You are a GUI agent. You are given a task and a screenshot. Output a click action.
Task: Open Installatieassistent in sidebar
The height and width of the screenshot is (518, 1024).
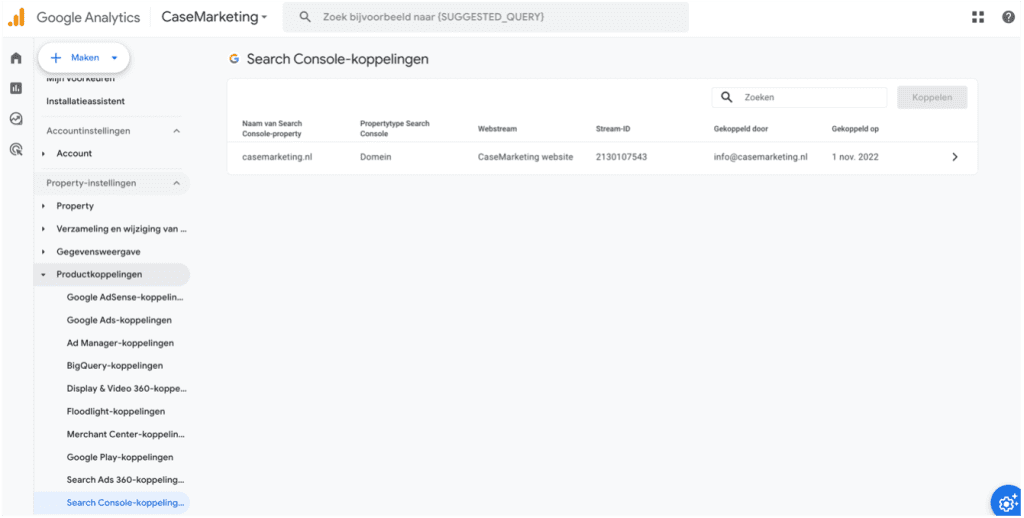click(x=86, y=101)
